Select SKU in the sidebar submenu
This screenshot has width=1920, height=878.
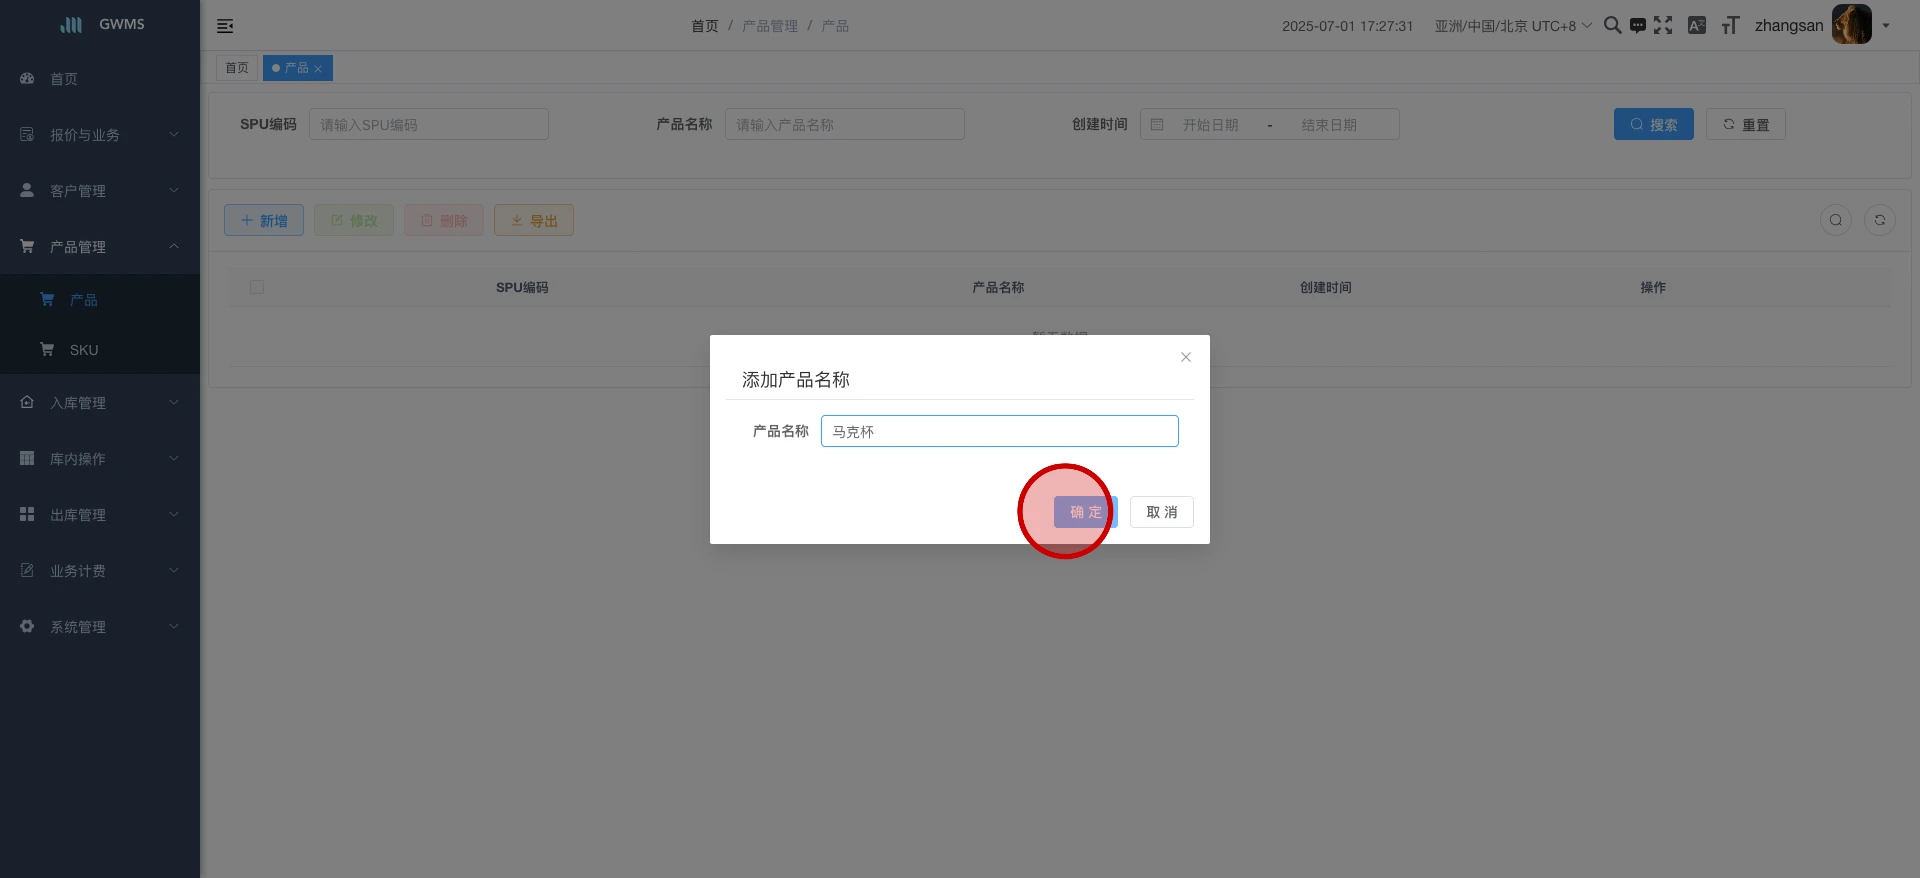coord(84,350)
